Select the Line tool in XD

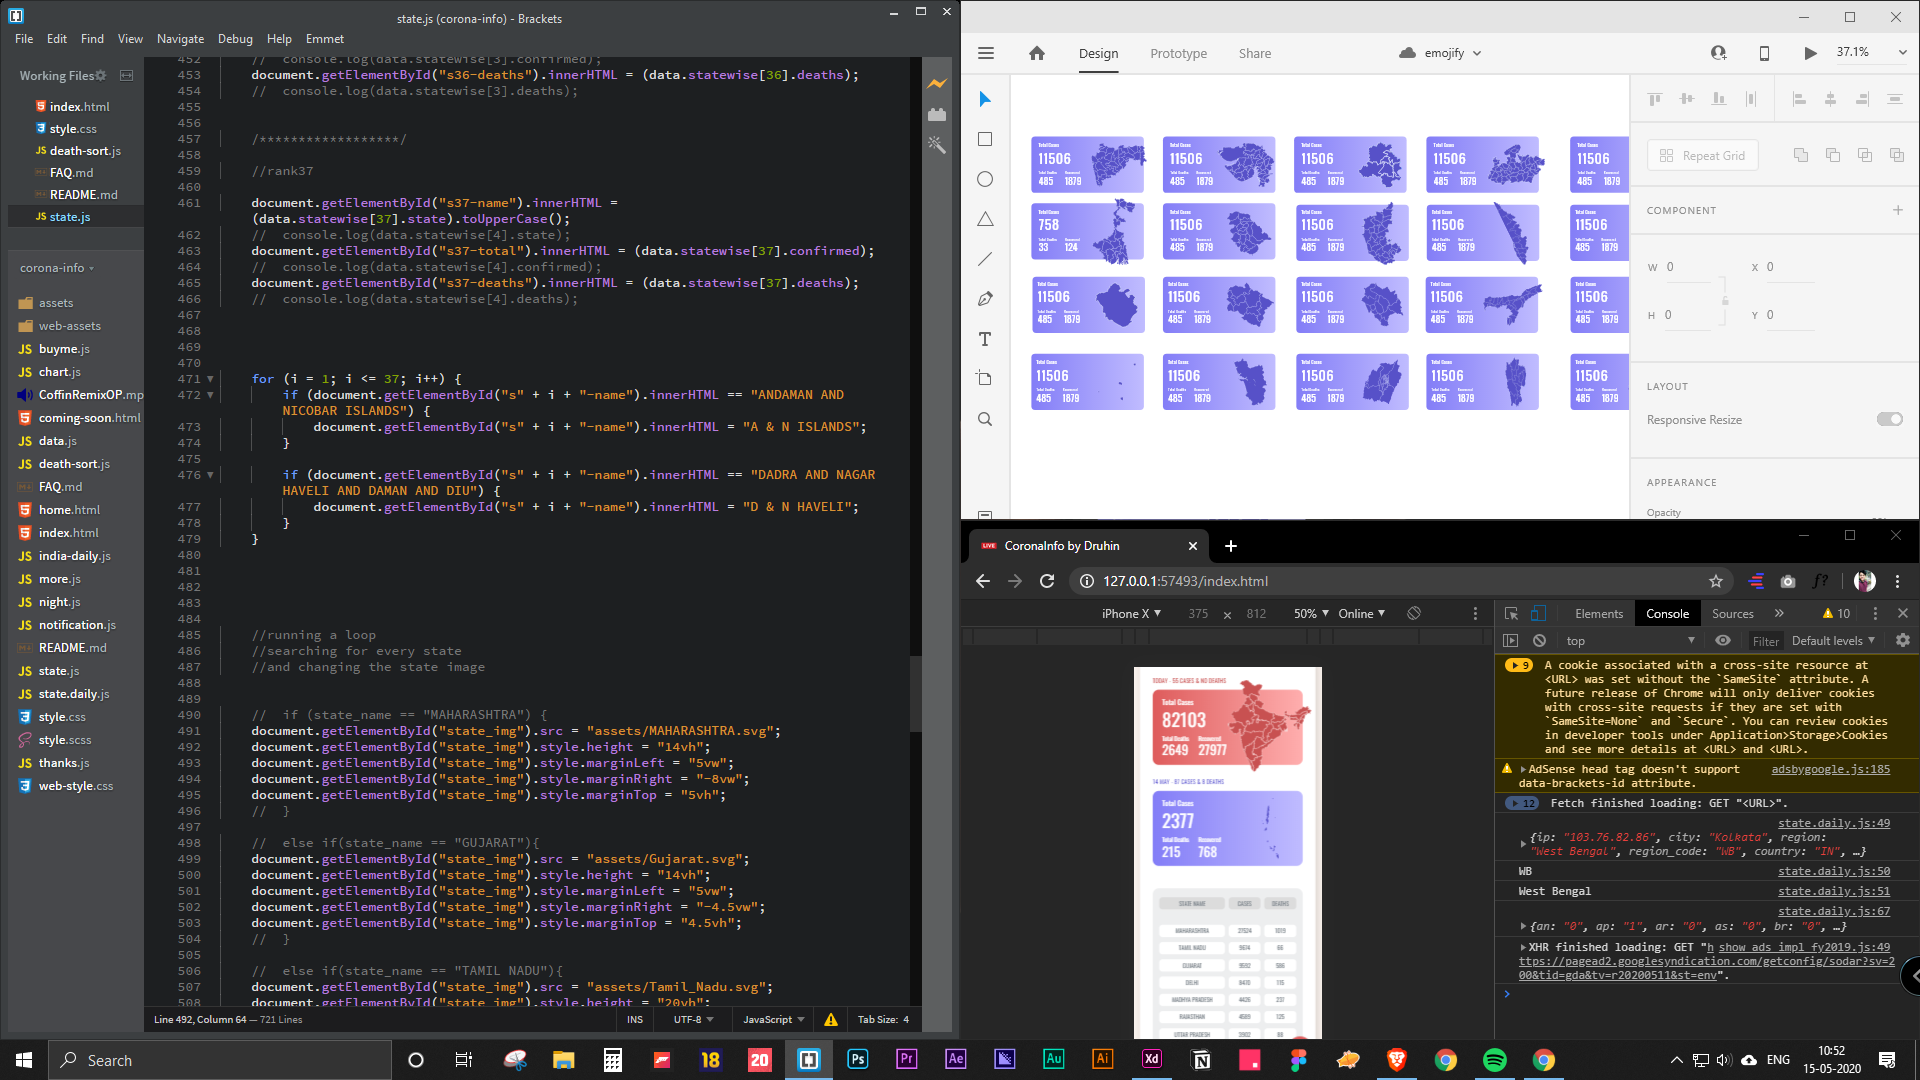[x=985, y=259]
